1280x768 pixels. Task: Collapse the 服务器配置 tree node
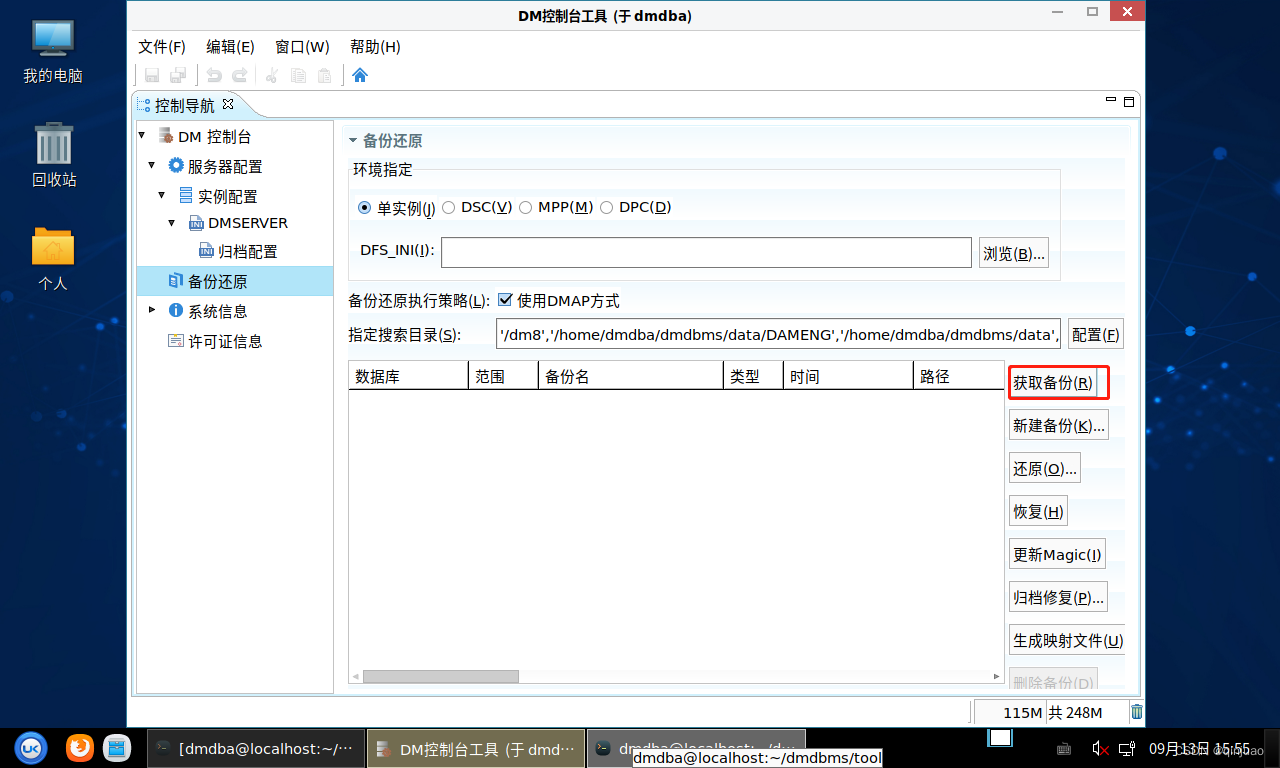151,165
